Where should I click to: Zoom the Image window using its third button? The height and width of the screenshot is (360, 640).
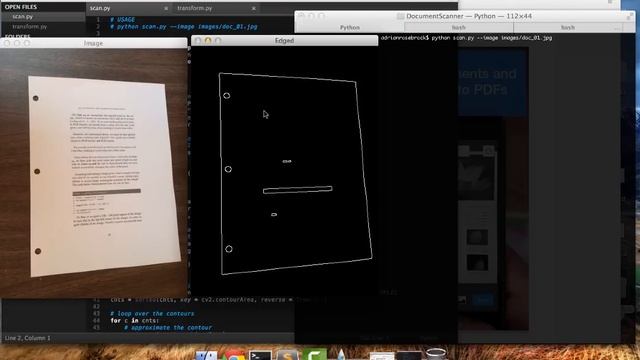pos(27,43)
